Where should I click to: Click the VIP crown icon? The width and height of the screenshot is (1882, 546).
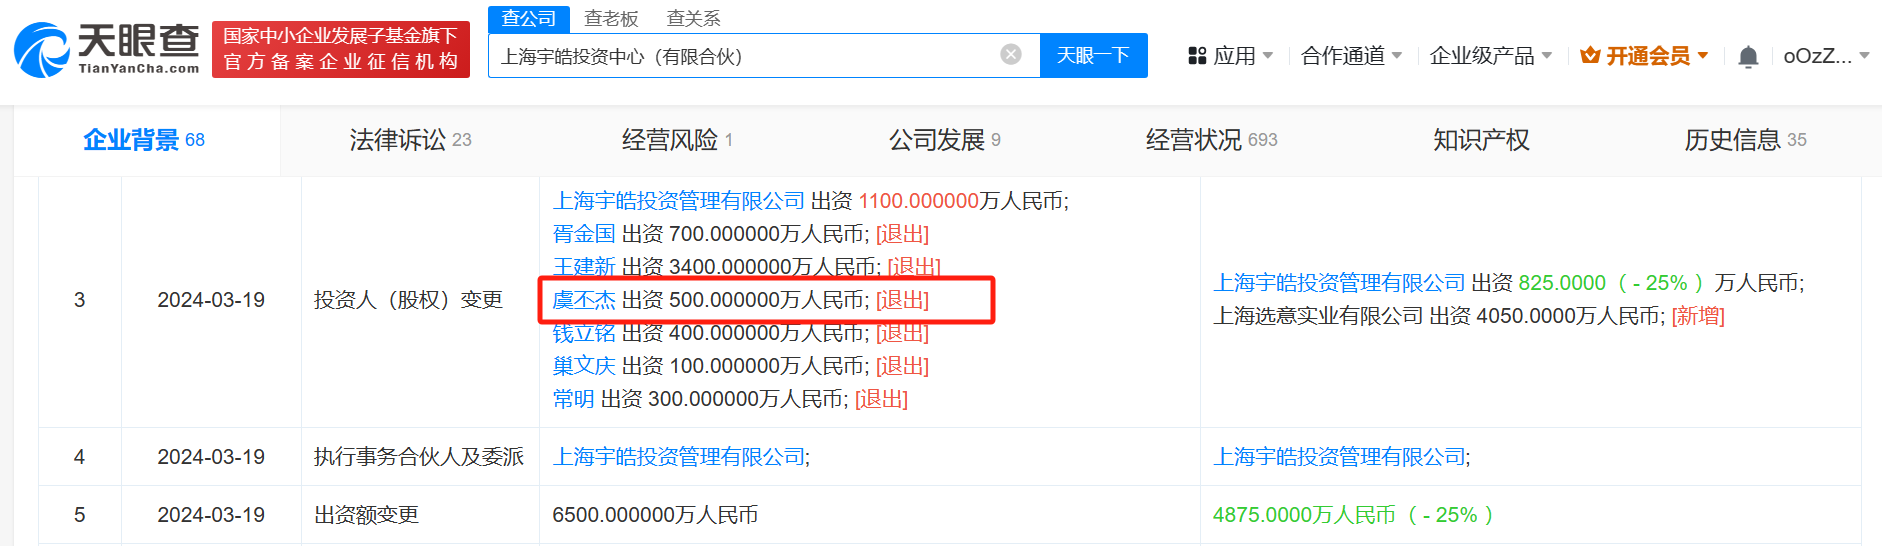click(x=1590, y=56)
